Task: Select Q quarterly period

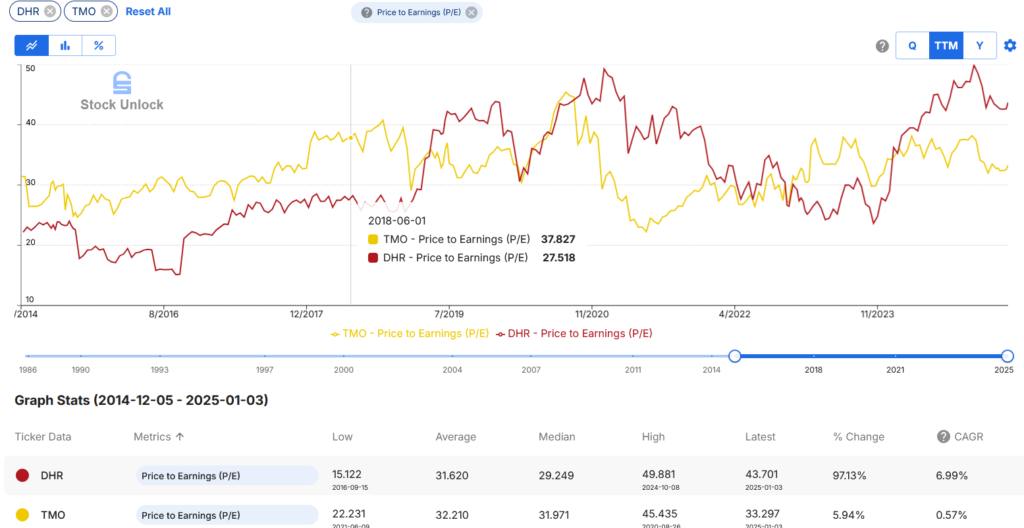Action: pyautogui.click(x=912, y=46)
